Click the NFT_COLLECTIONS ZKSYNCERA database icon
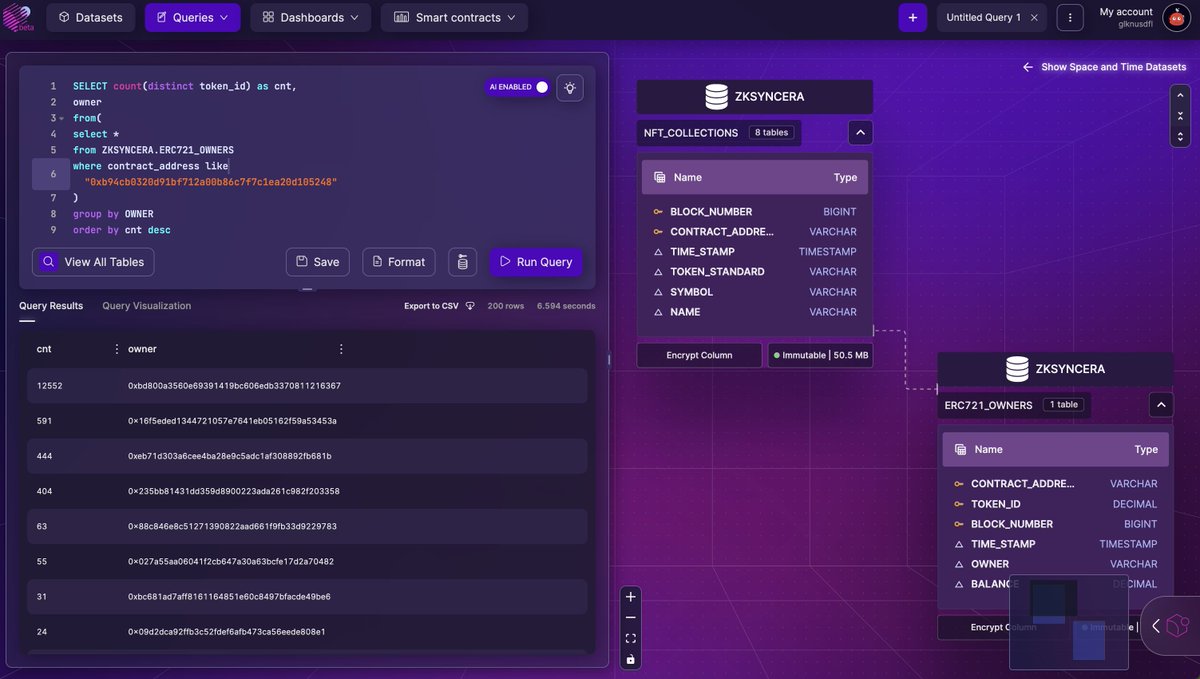The width and height of the screenshot is (1200, 679). (x=716, y=97)
